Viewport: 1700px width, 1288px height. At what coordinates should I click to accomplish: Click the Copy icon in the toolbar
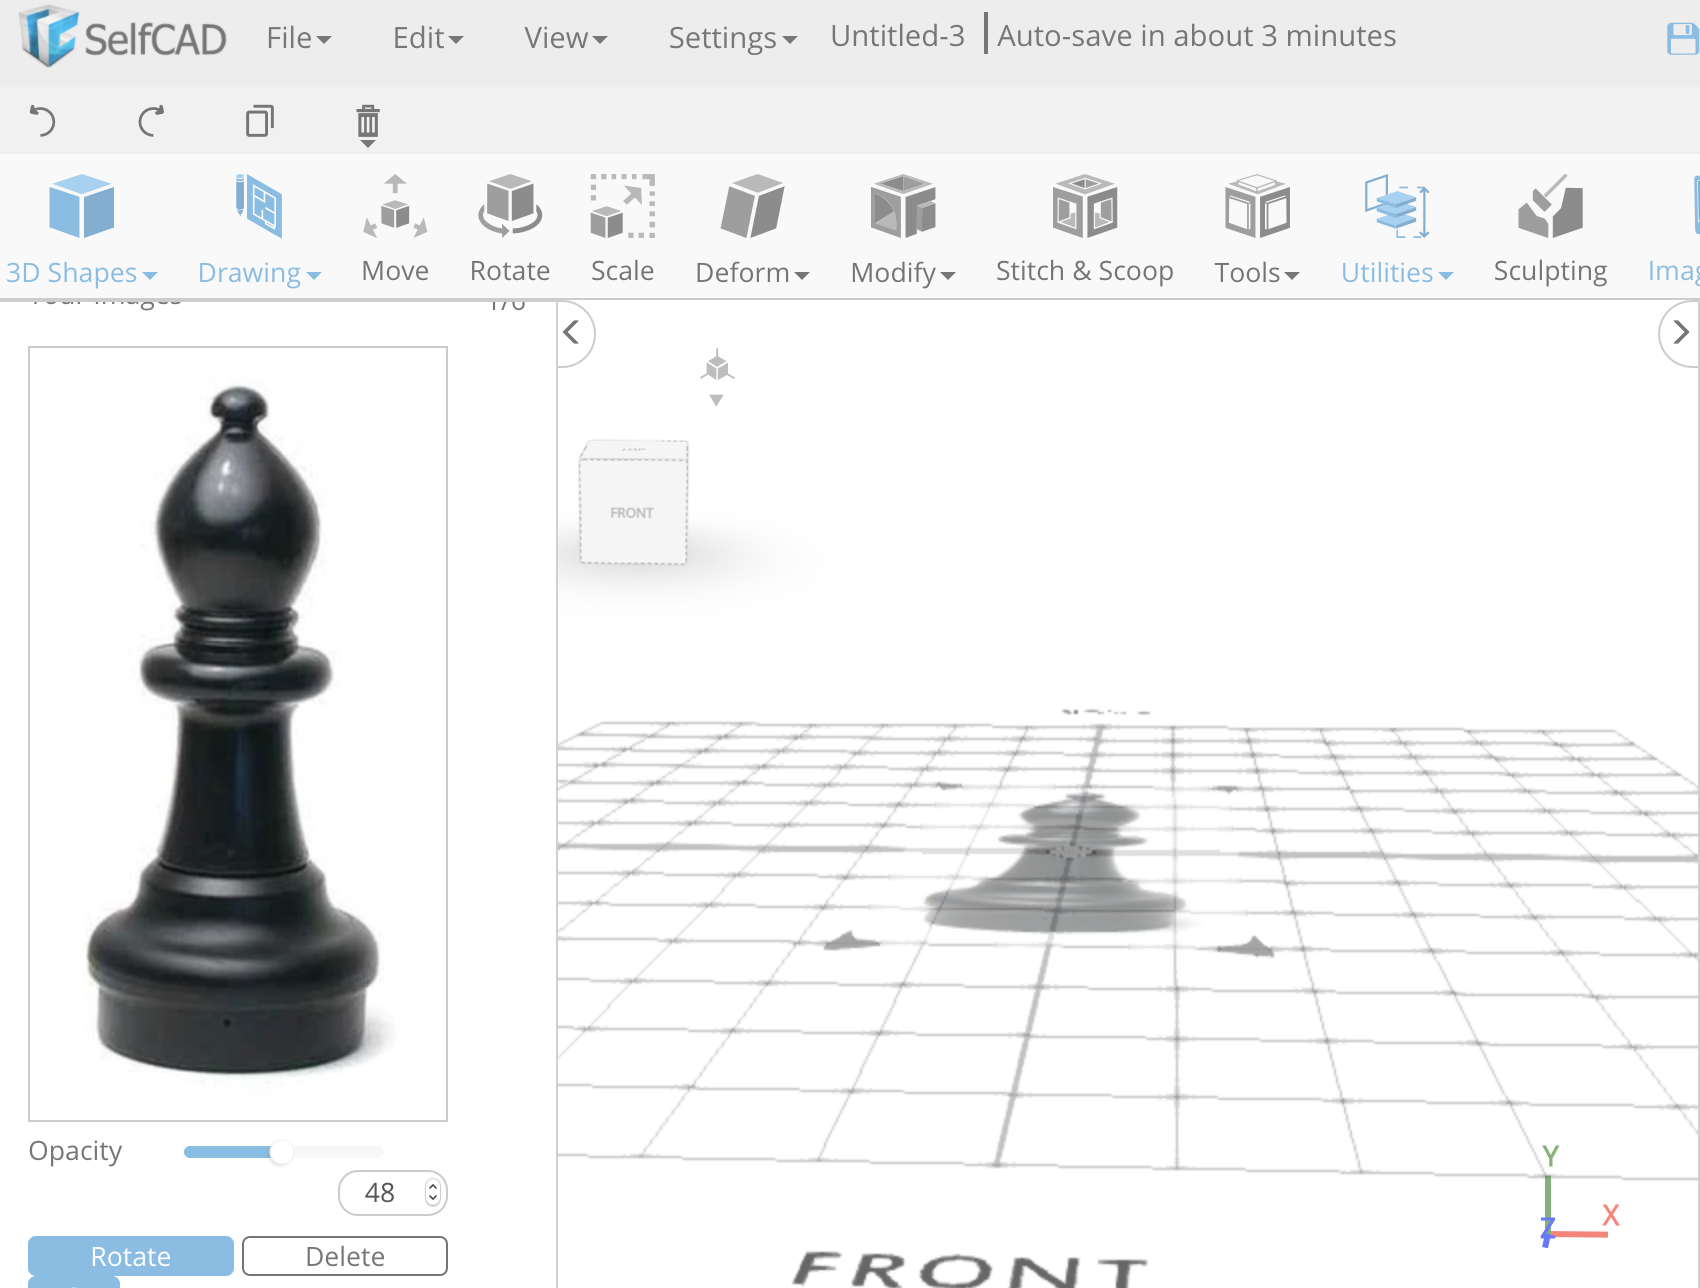coord(260,121)
